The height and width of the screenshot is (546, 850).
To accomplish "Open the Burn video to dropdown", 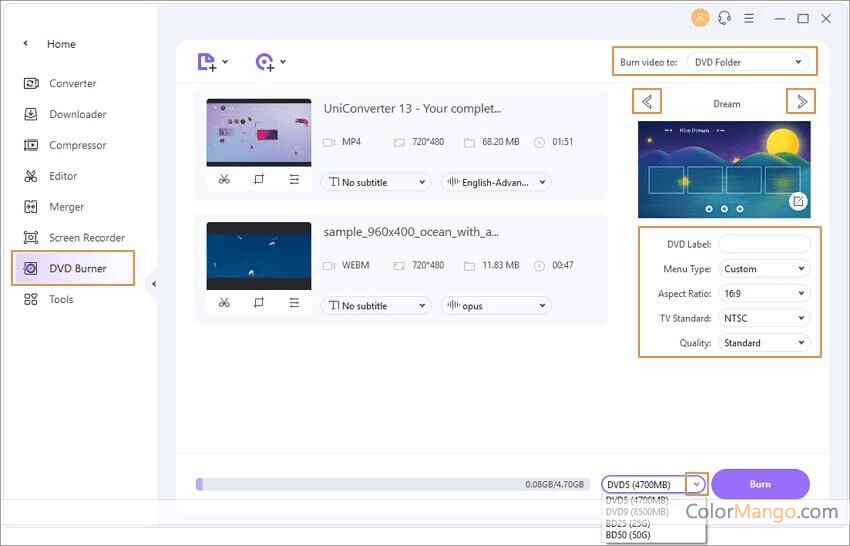I will coord(748,62).
